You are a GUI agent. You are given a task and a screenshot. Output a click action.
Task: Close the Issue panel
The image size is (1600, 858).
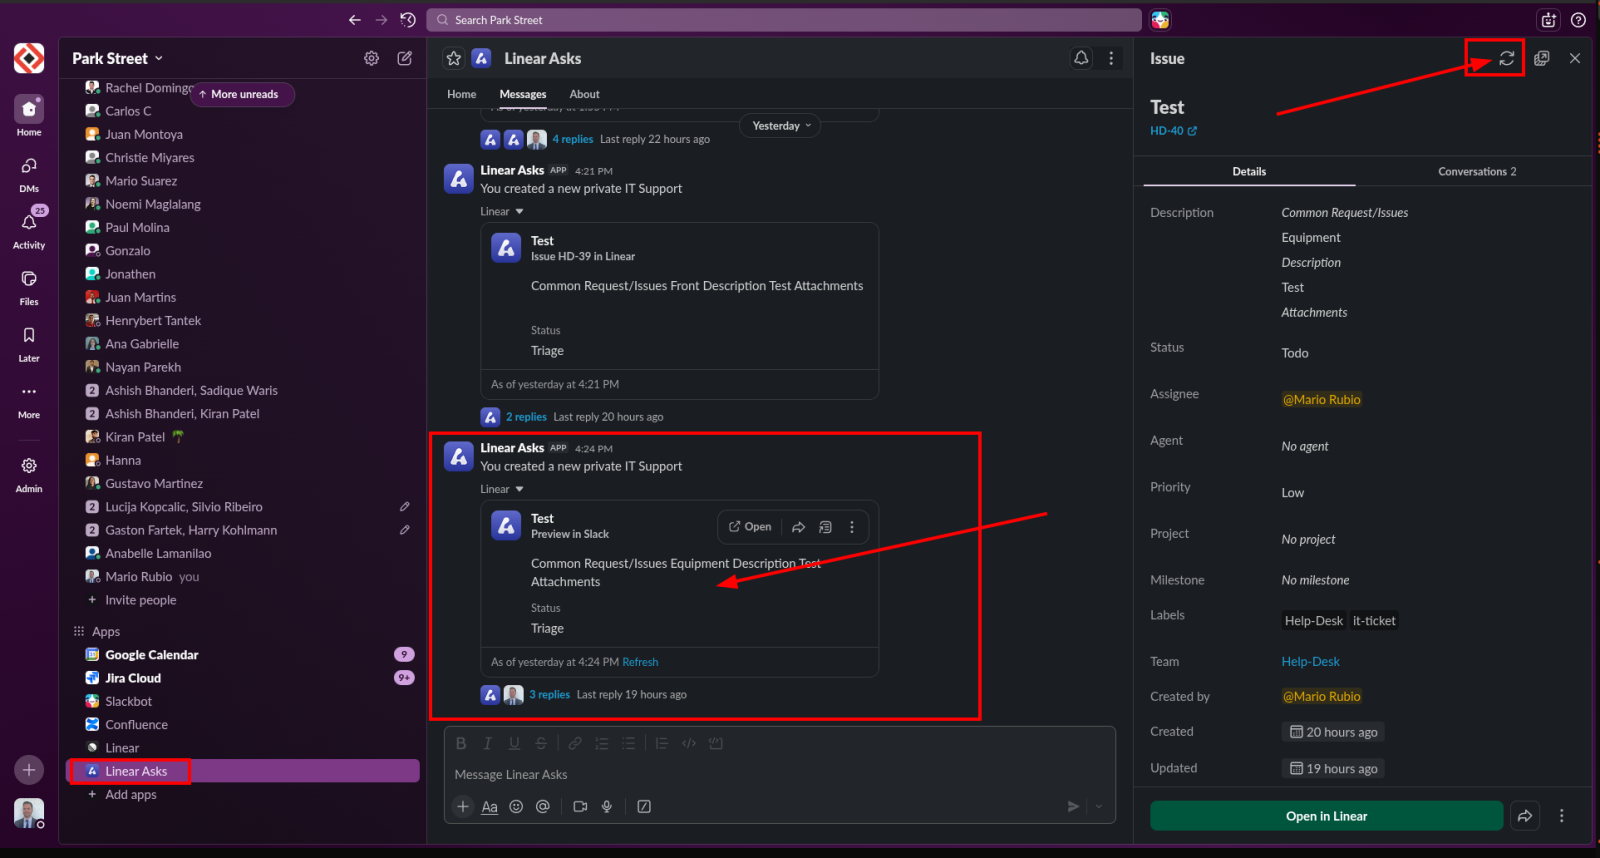[x=1575, y=58]
